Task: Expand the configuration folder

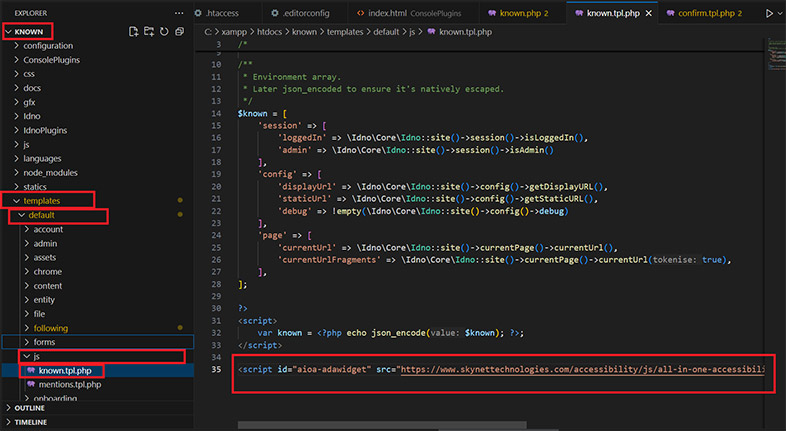Action: pos(48,46)
